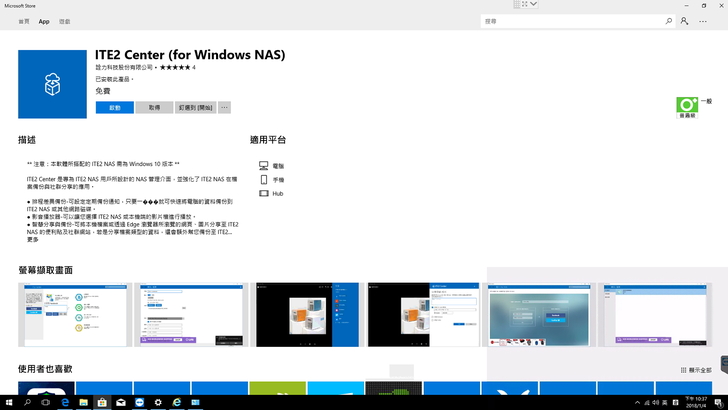This screenshot has height=410, width=728.
Task: Click the gray 取得 button
Action: coord(154,107)
